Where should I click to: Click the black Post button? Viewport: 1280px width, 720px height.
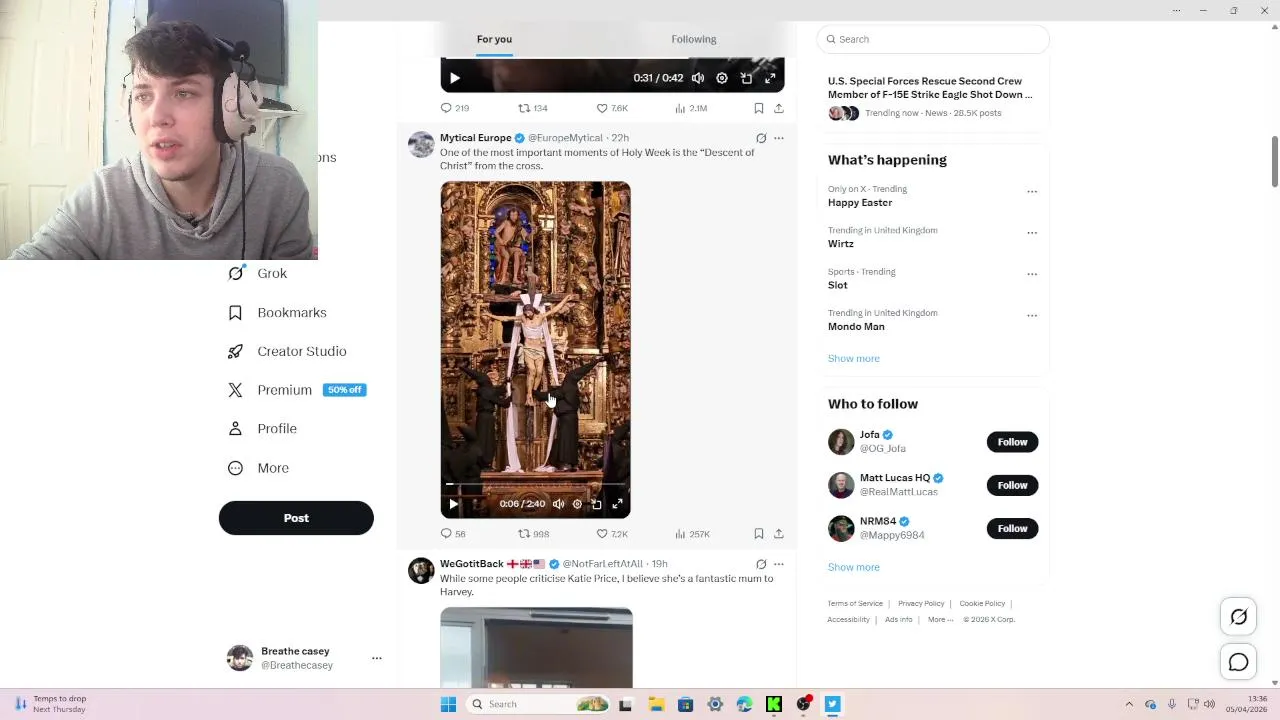[296, 518]
